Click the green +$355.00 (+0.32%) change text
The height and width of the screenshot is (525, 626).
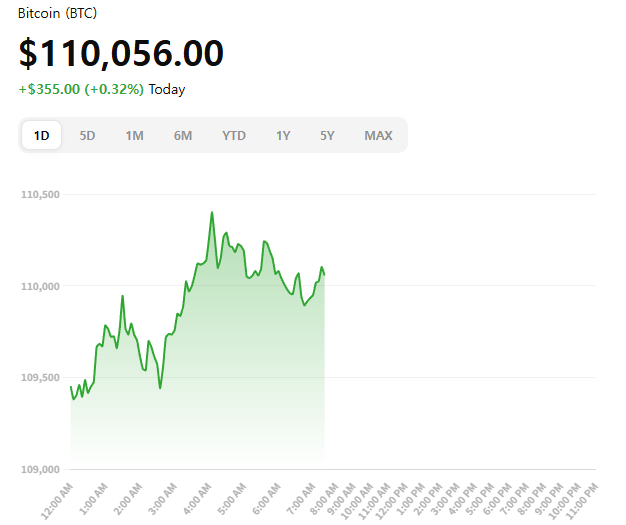pos(81,89)
